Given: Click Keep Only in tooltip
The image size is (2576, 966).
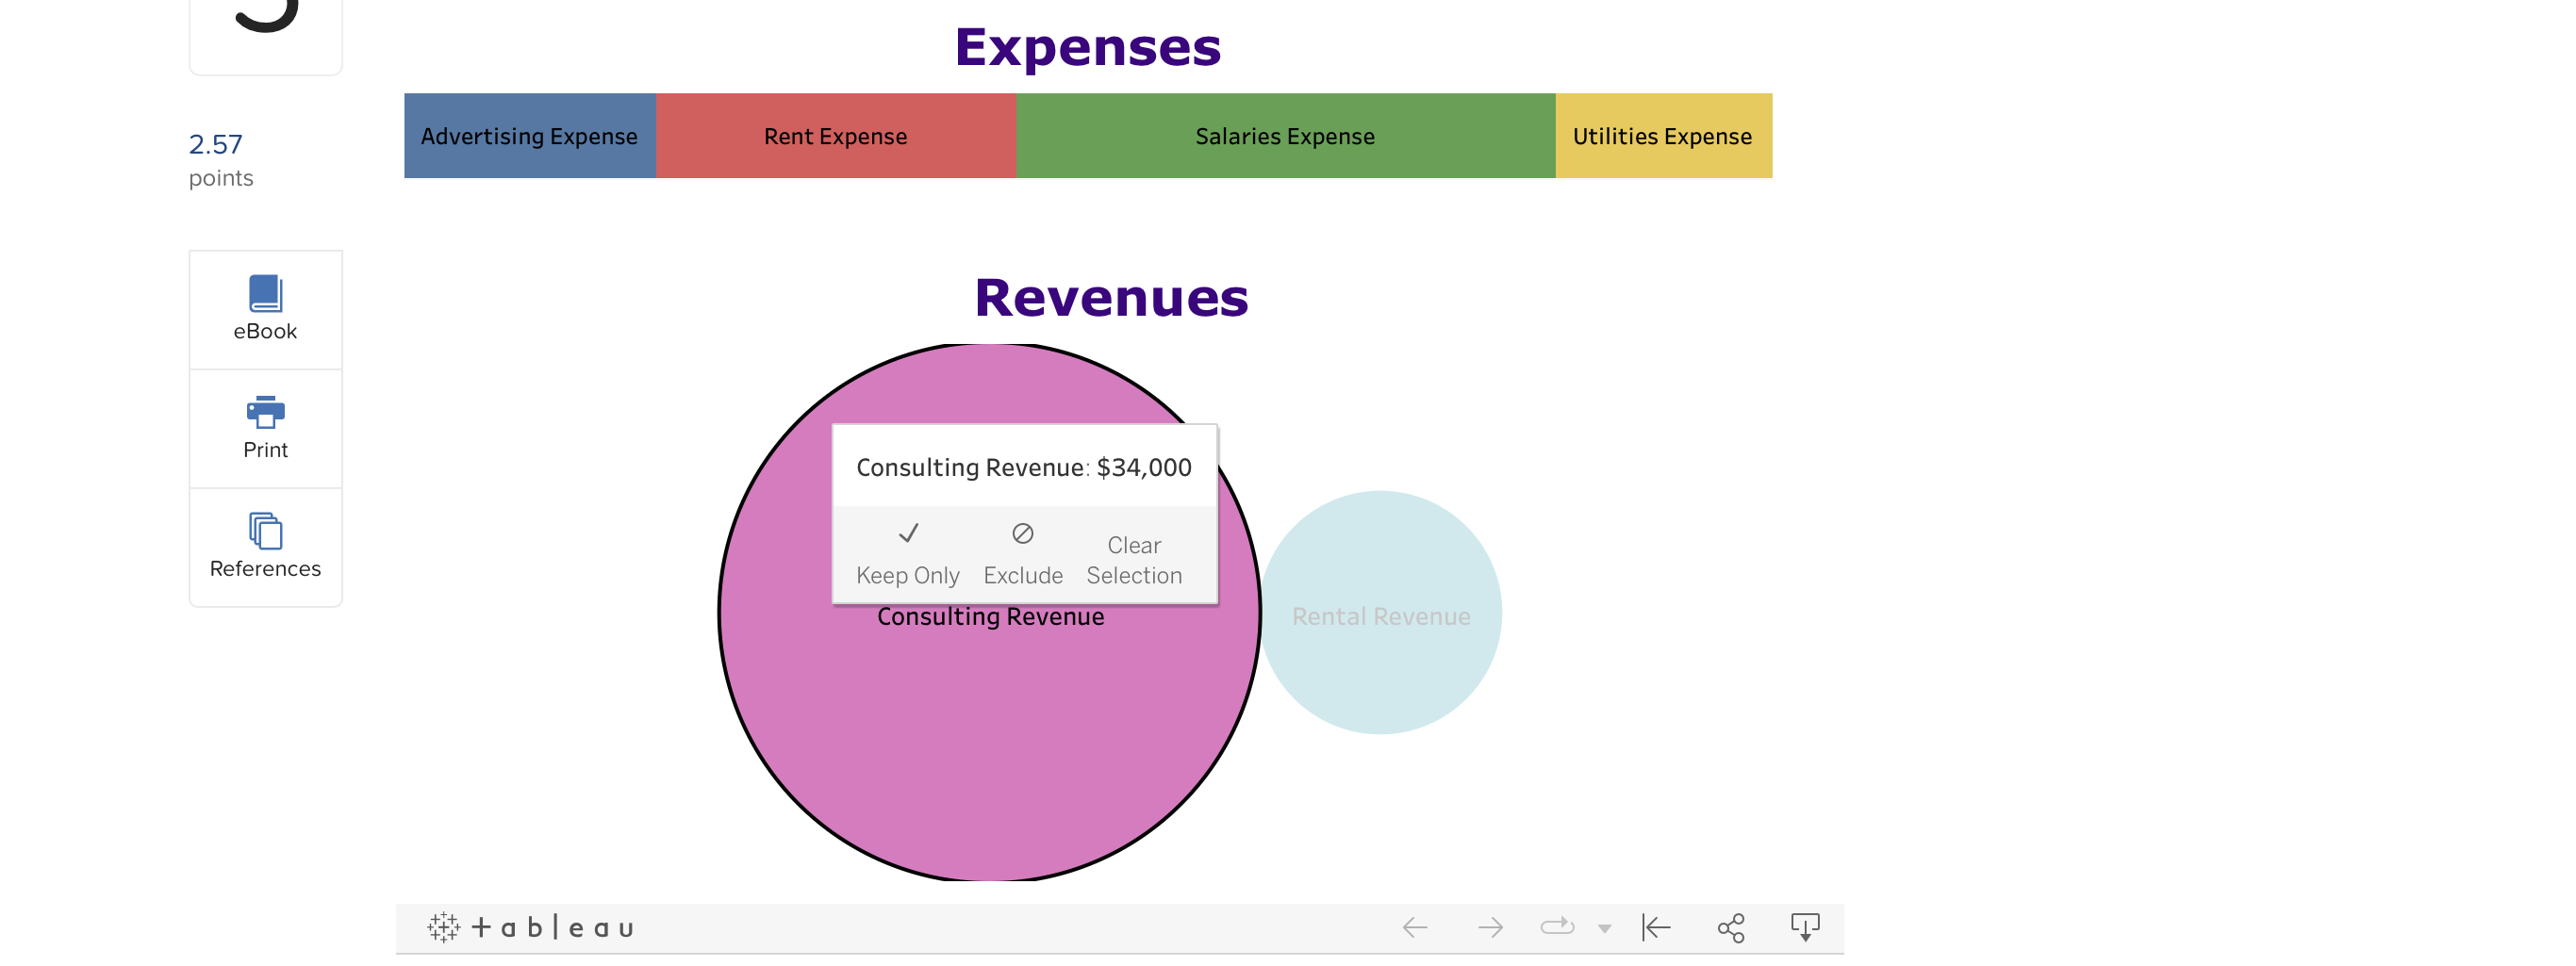Looking at the screenshot, I should (x=907, y=555).
